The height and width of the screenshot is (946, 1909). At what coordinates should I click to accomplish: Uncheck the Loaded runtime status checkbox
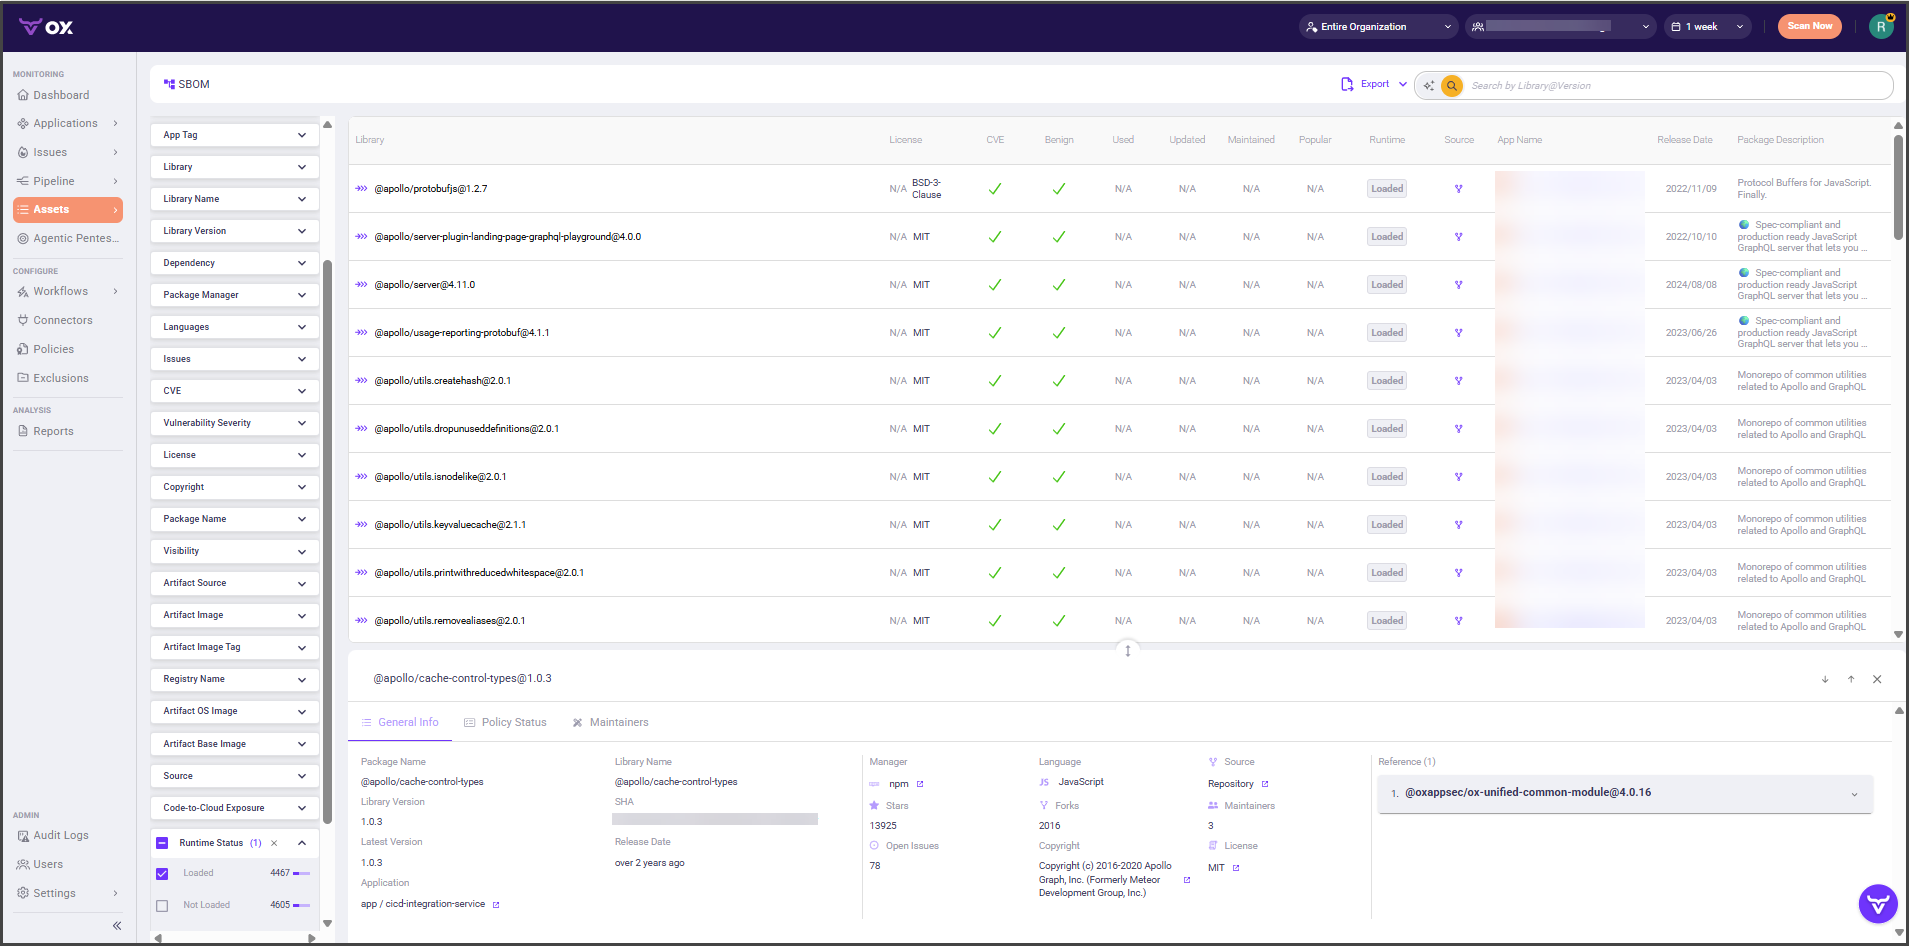coord(162,874)
